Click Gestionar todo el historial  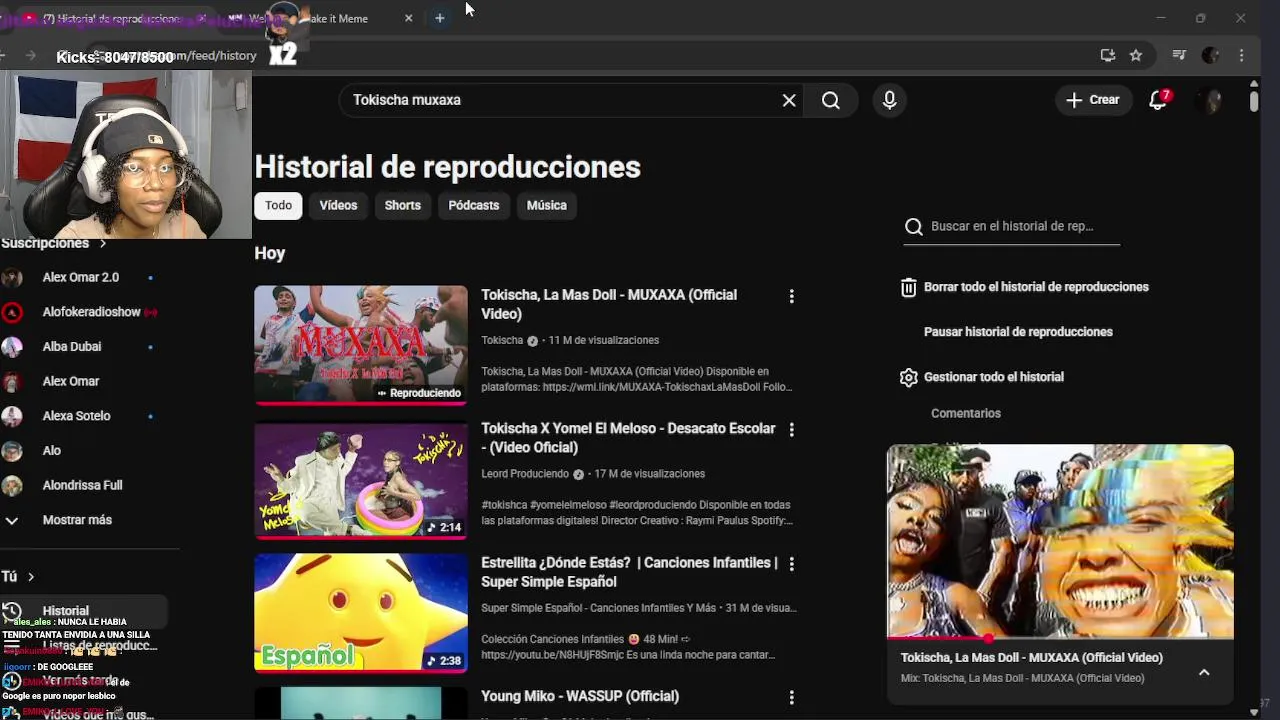993,377
